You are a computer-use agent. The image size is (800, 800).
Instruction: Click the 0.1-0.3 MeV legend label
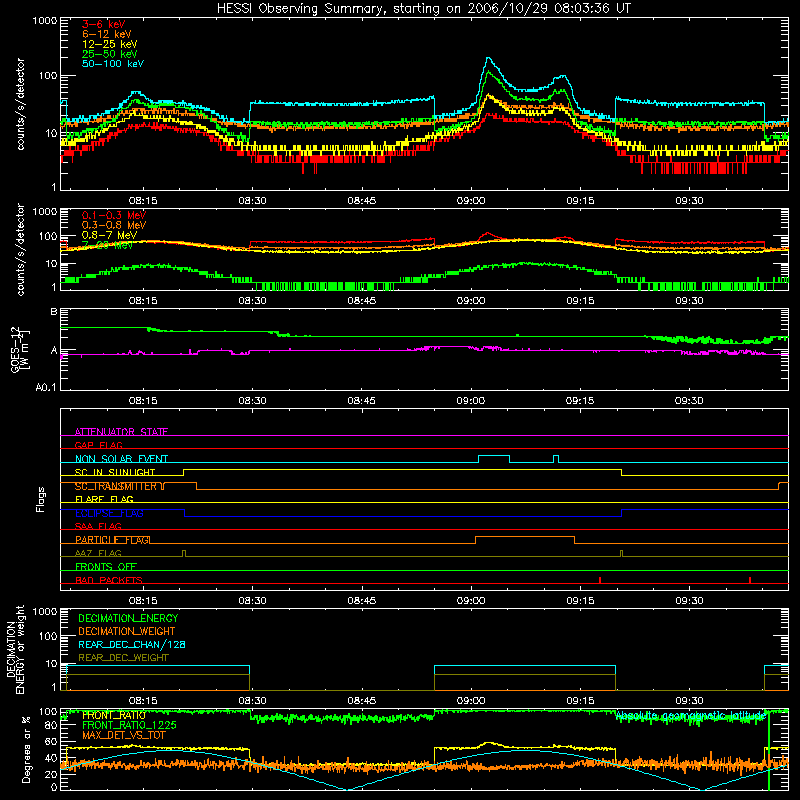(x=113, y=215)
